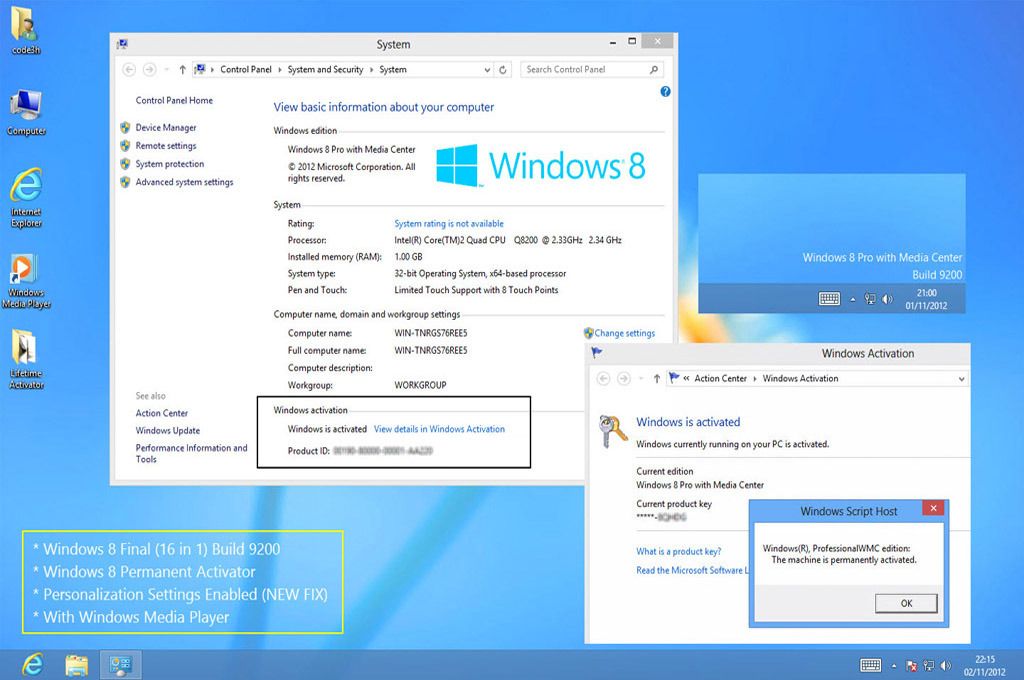
Task: Select Action Center in the Activation breadcrumb
Action: (x=720, y=378)
